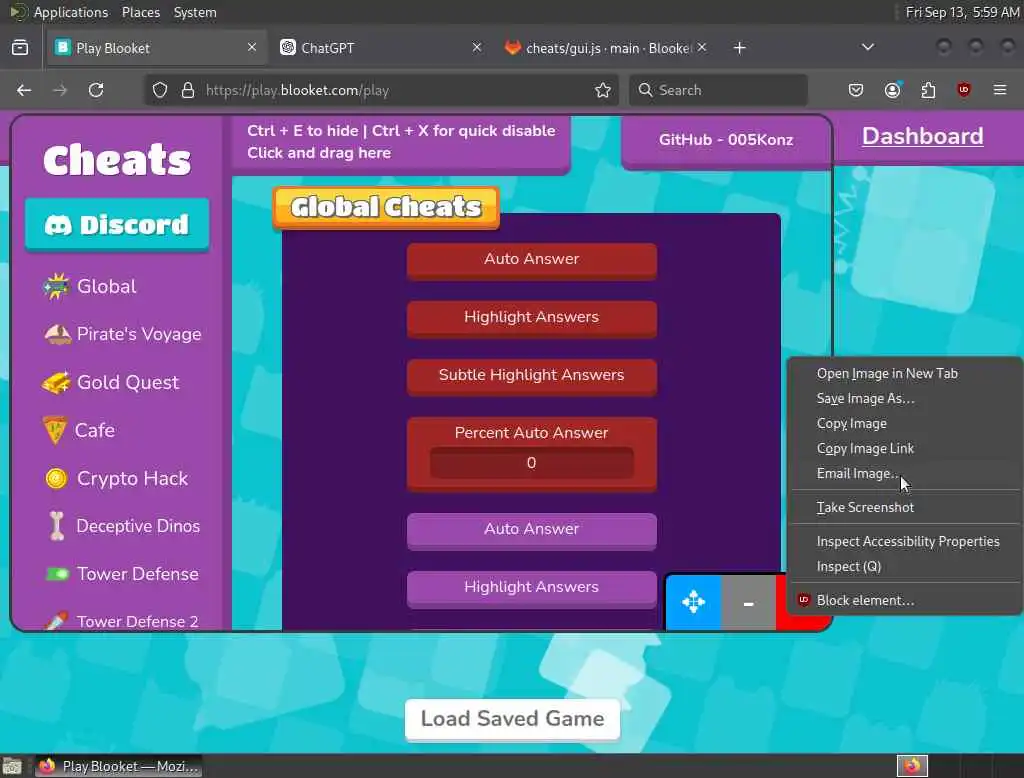
Task: Open Firefox hamburger application menu
Action: point(1000,90)
